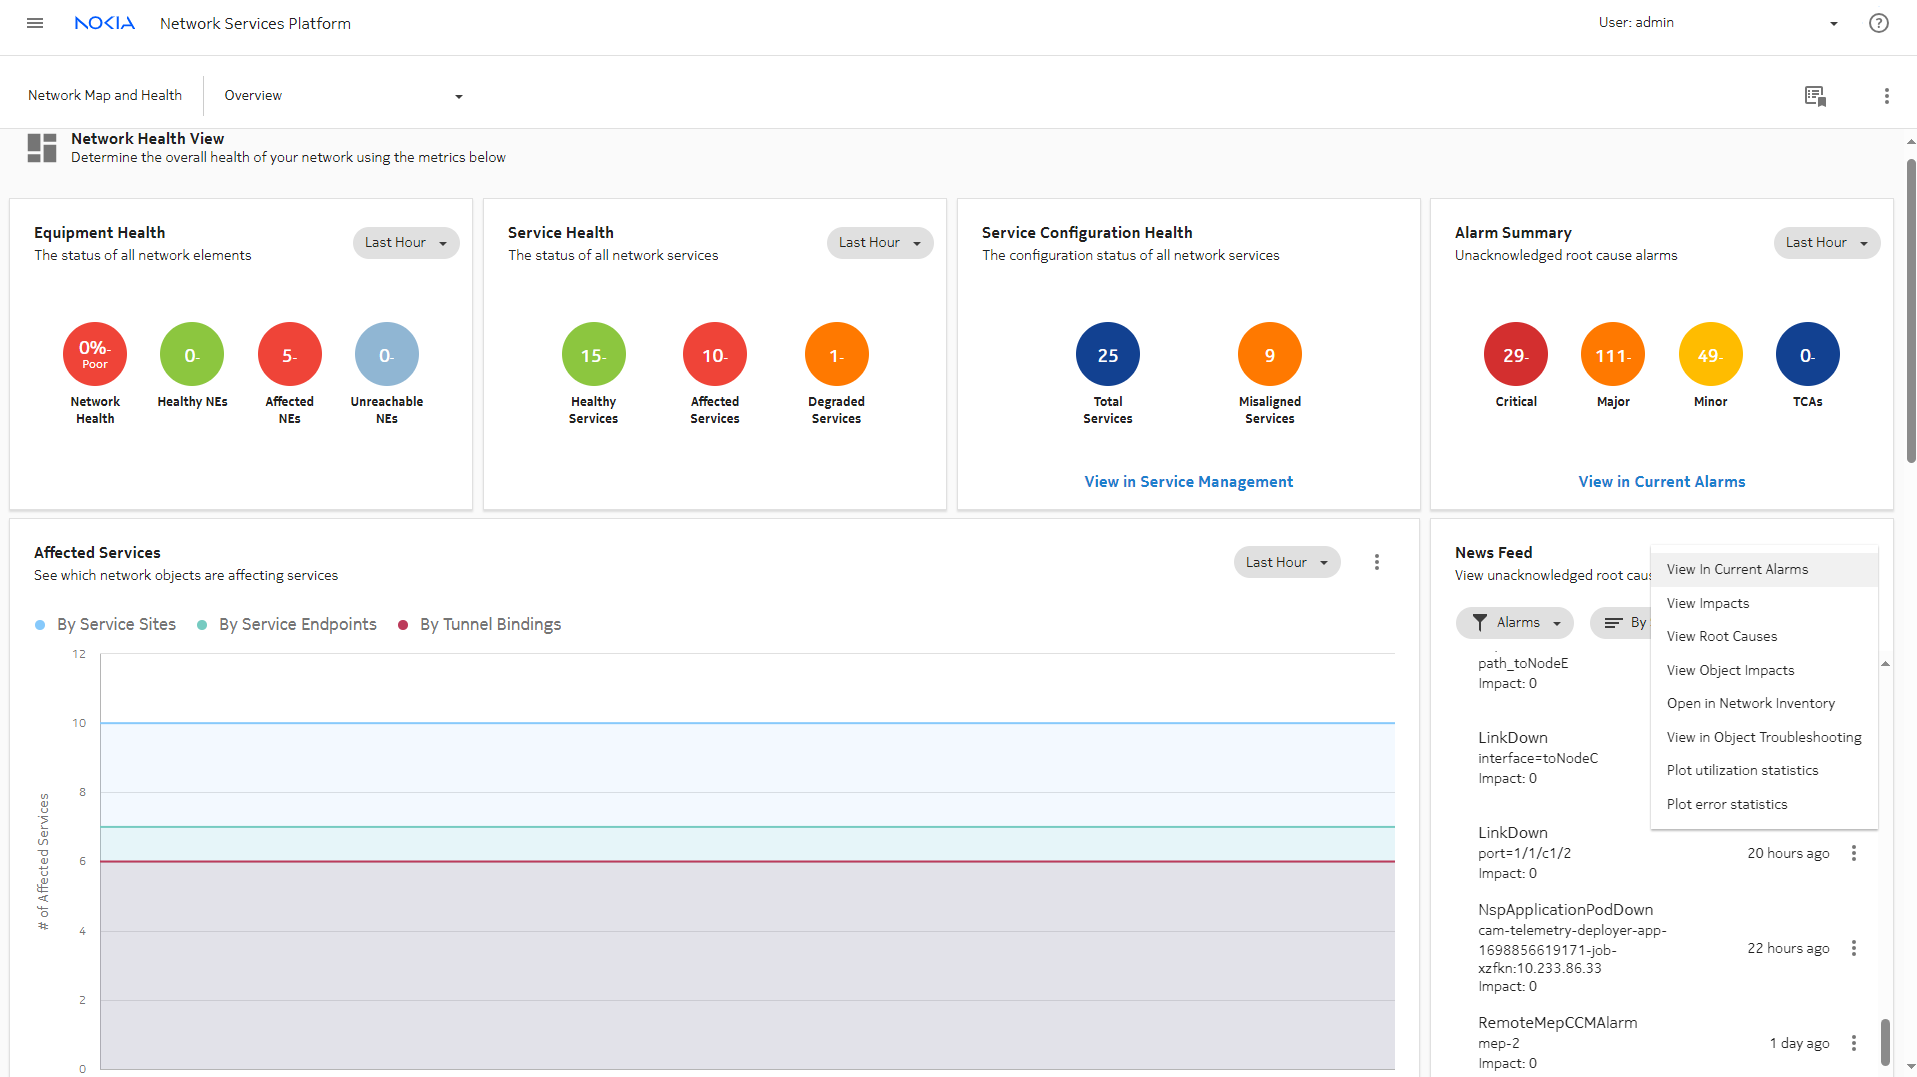
Task: Select Plot error statistics menu item
Action: point(1764,805)
